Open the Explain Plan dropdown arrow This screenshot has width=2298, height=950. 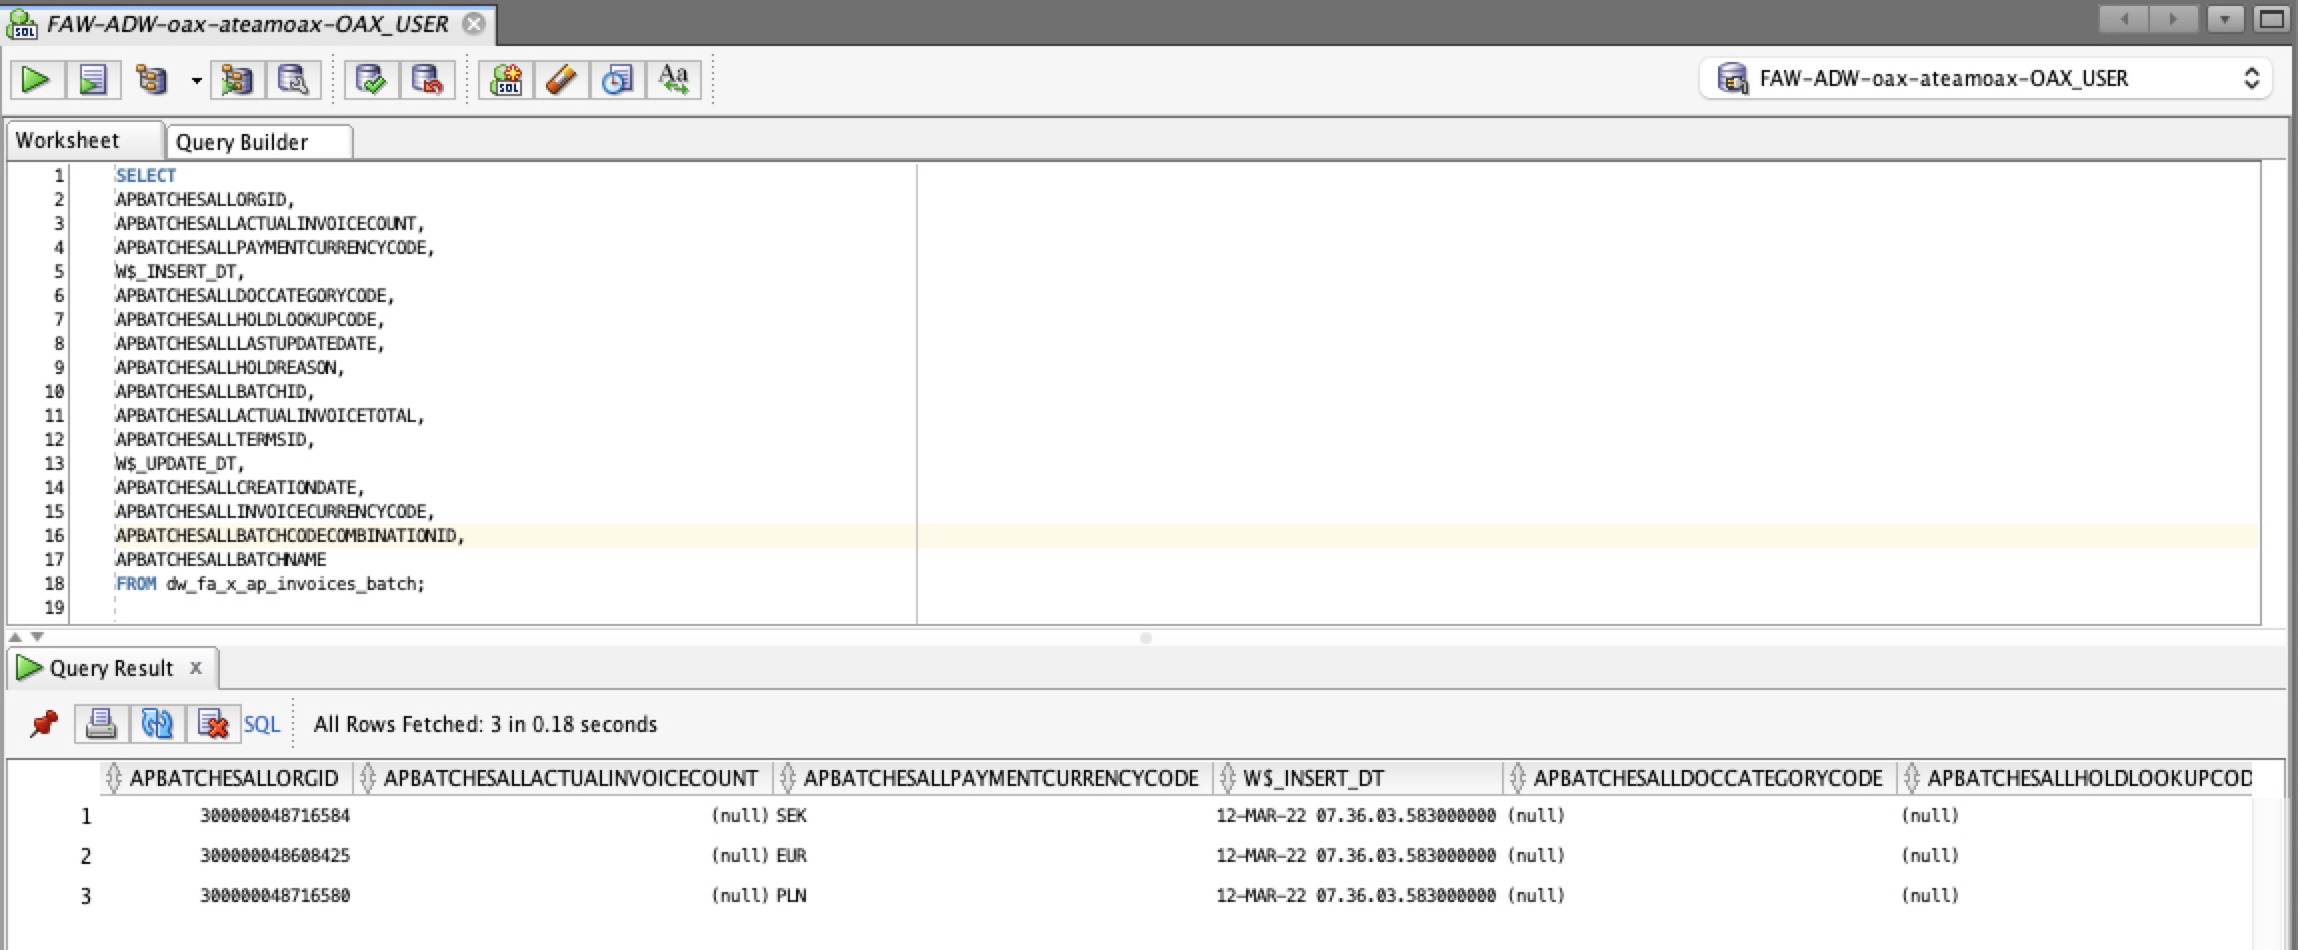196,80
